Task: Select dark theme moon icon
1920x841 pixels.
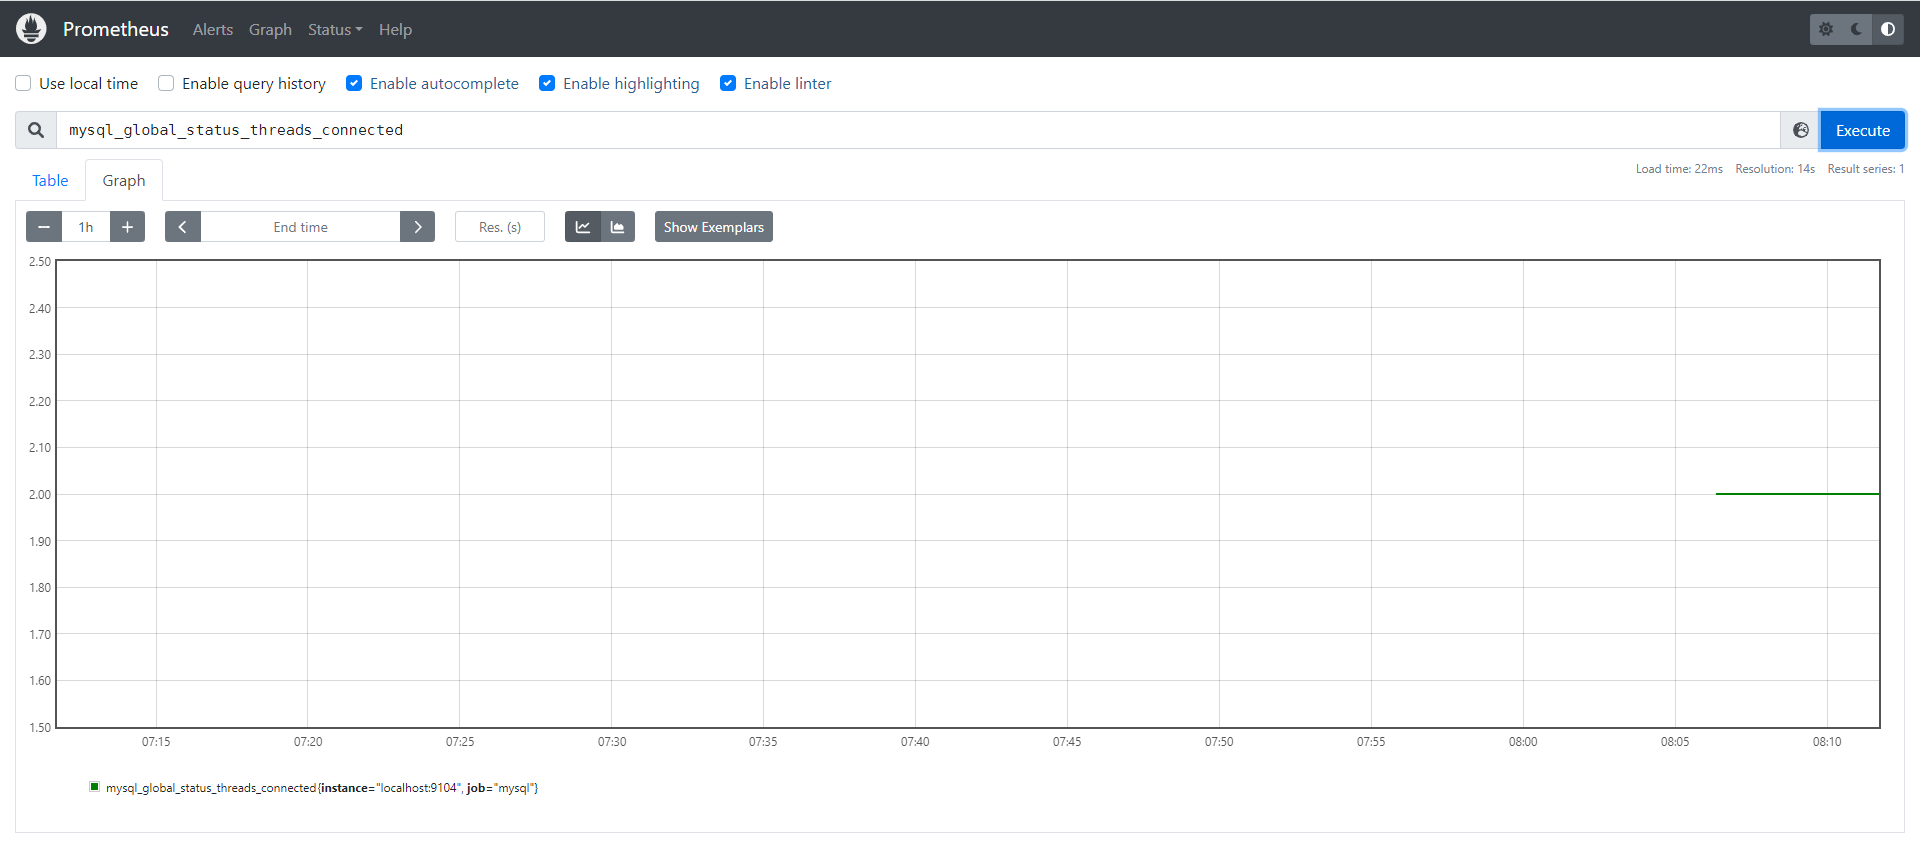Action: pyautogui.click(x=1857, y=29)
